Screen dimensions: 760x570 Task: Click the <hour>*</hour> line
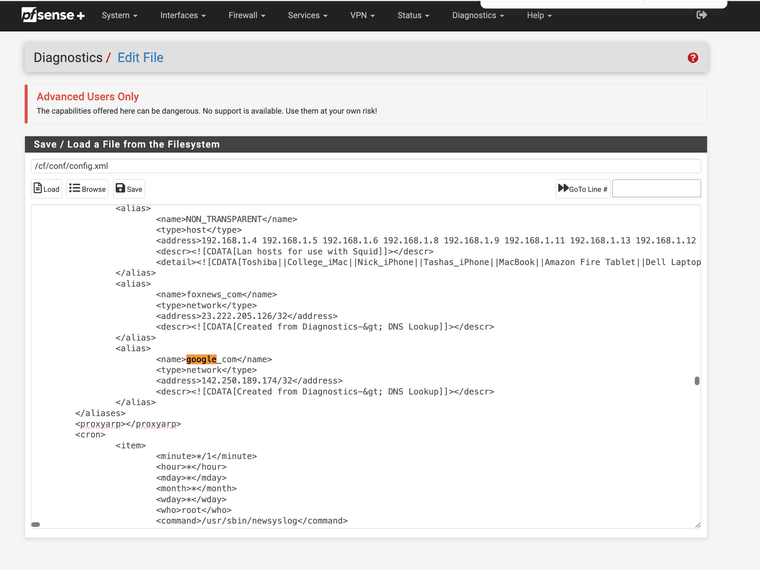(191, 467)
